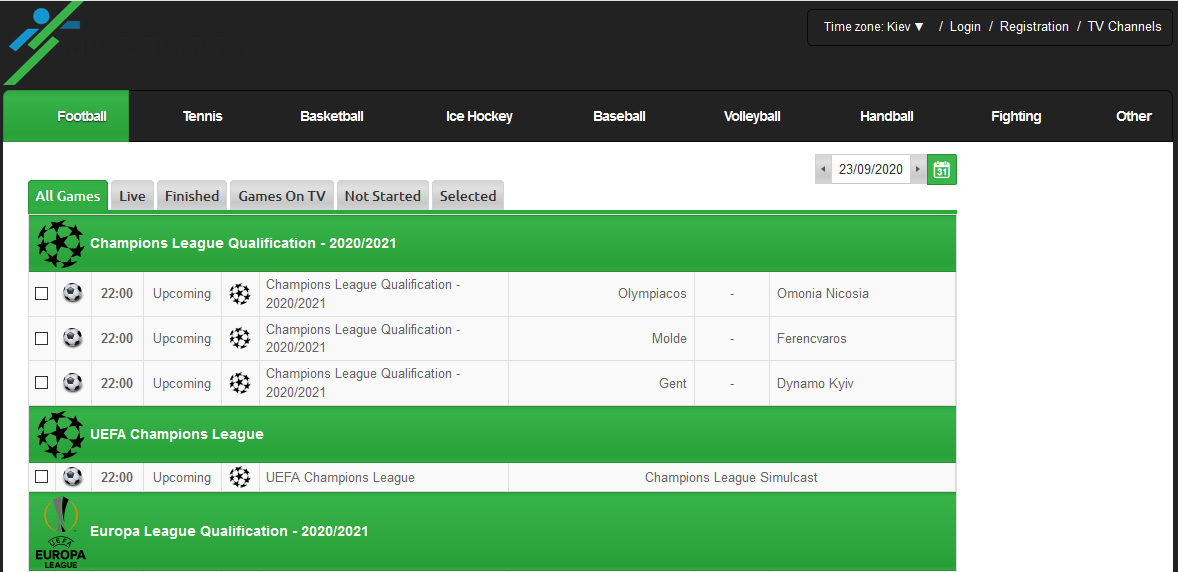Viewport: 1178px width, 572px height.
Task: Click the competition name in the Olympiacos row
Action: pos(363,294)
